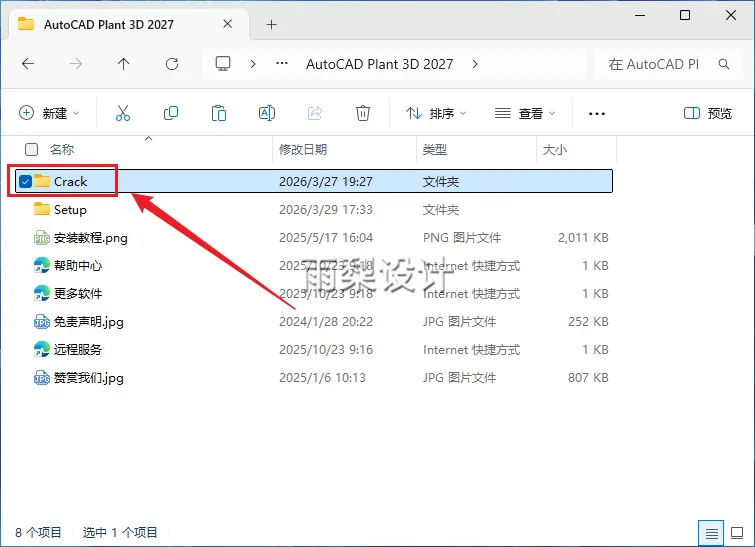Select the 远程服务 shortcut name
The height and width of the screenshot is (547, 755).
click(x=78, y=350)
